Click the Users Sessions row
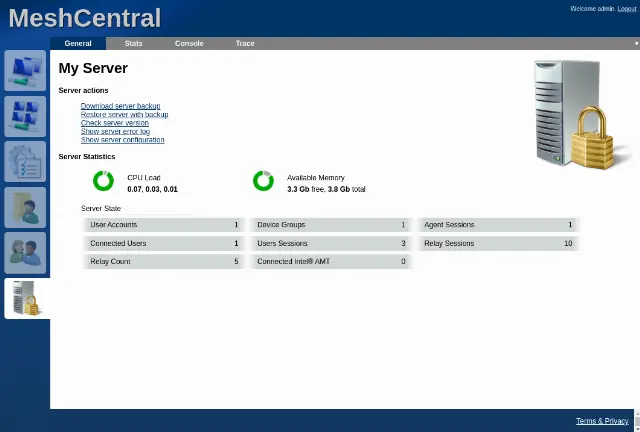640x432 pixels. [331, 243]
